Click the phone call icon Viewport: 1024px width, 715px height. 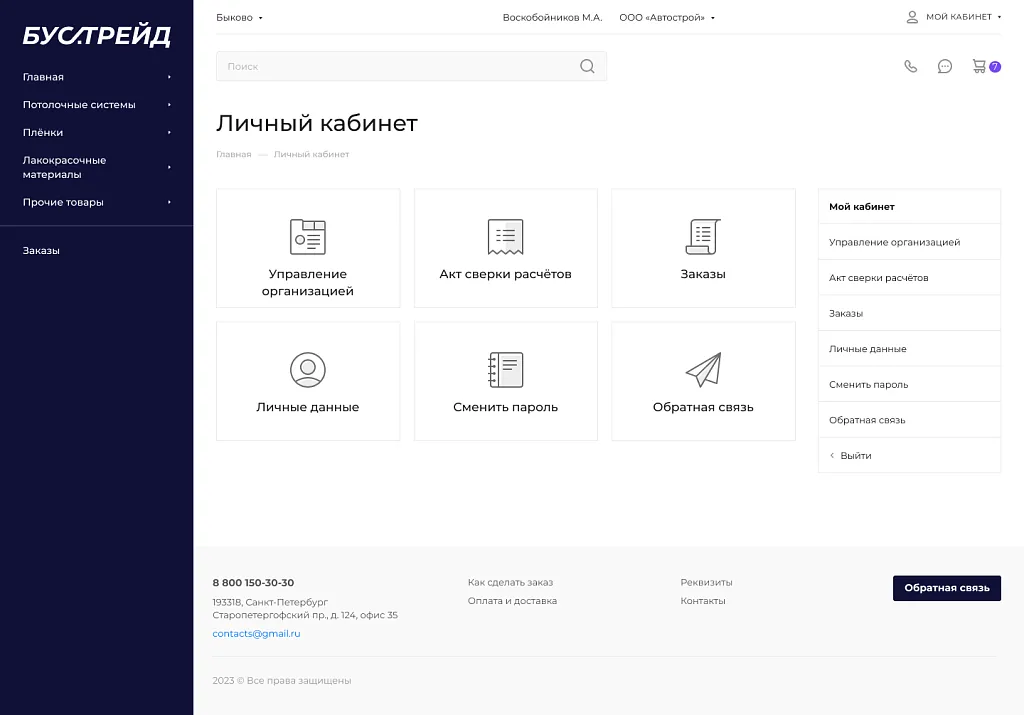[910, 67]
